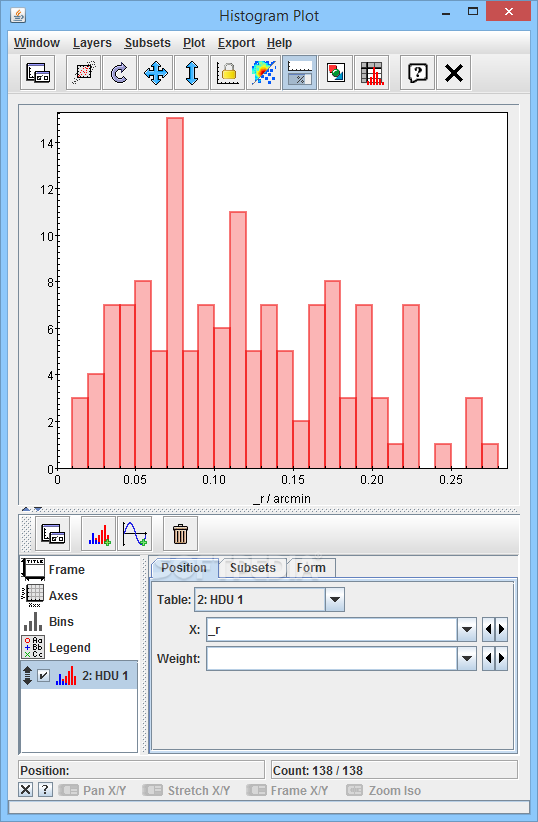Add a new histogram layer icon
538x822 pixels.
(x=99, y=534)
